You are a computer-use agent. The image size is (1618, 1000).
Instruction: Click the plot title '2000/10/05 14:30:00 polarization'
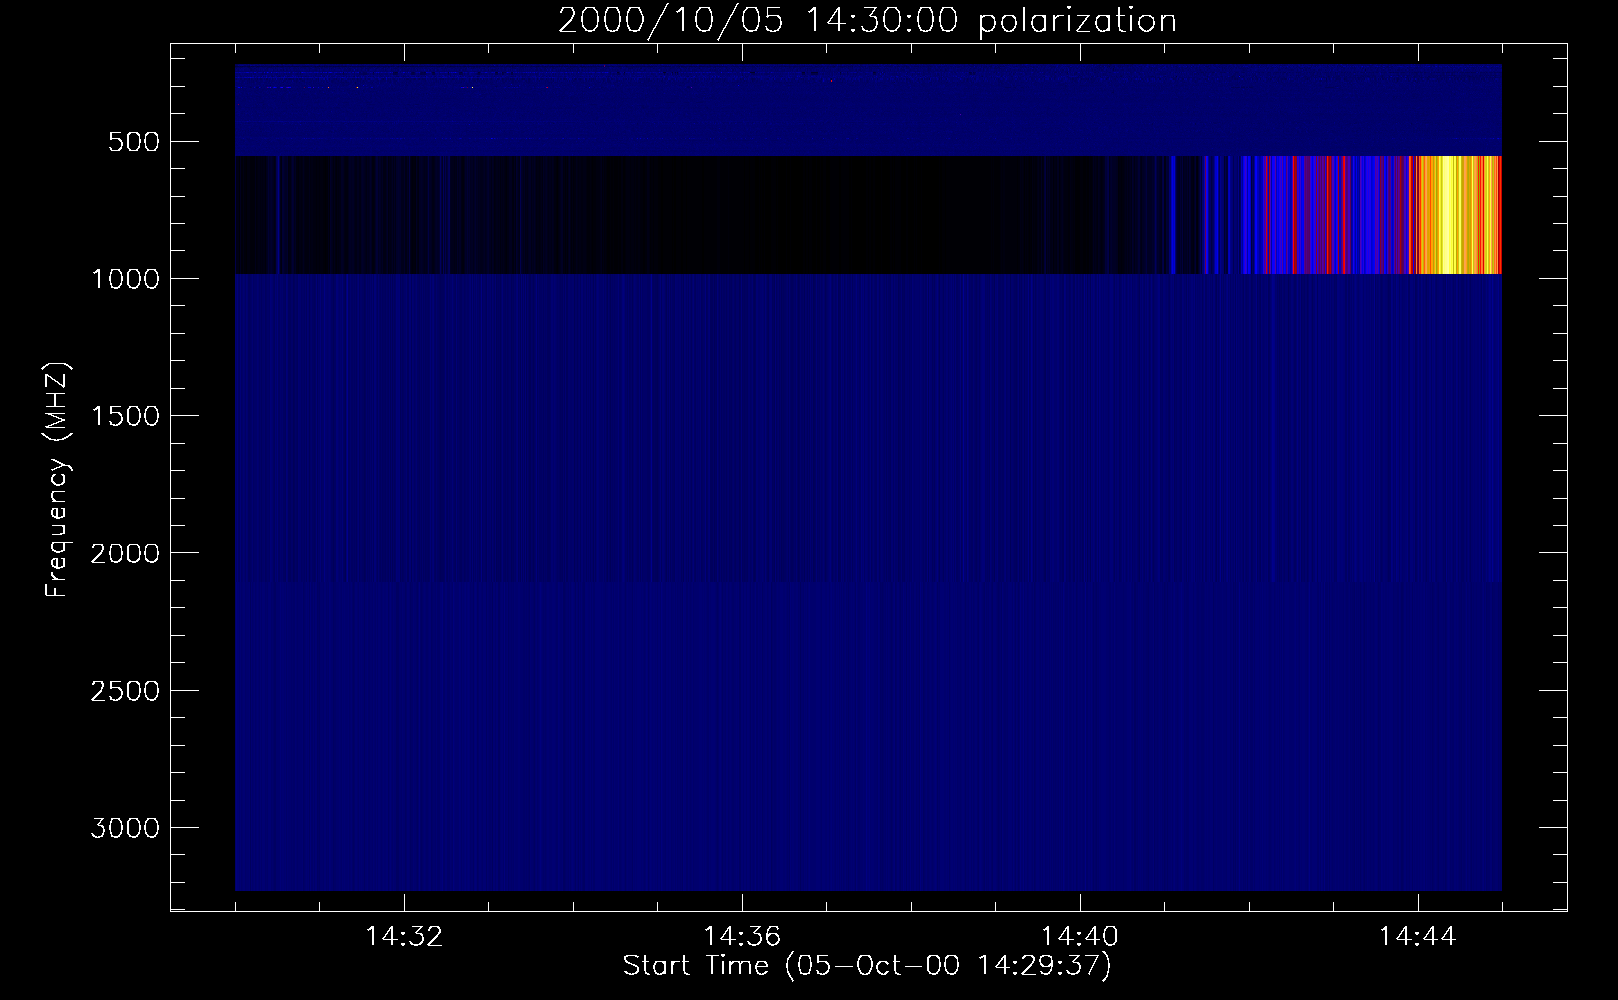[867, 21]
